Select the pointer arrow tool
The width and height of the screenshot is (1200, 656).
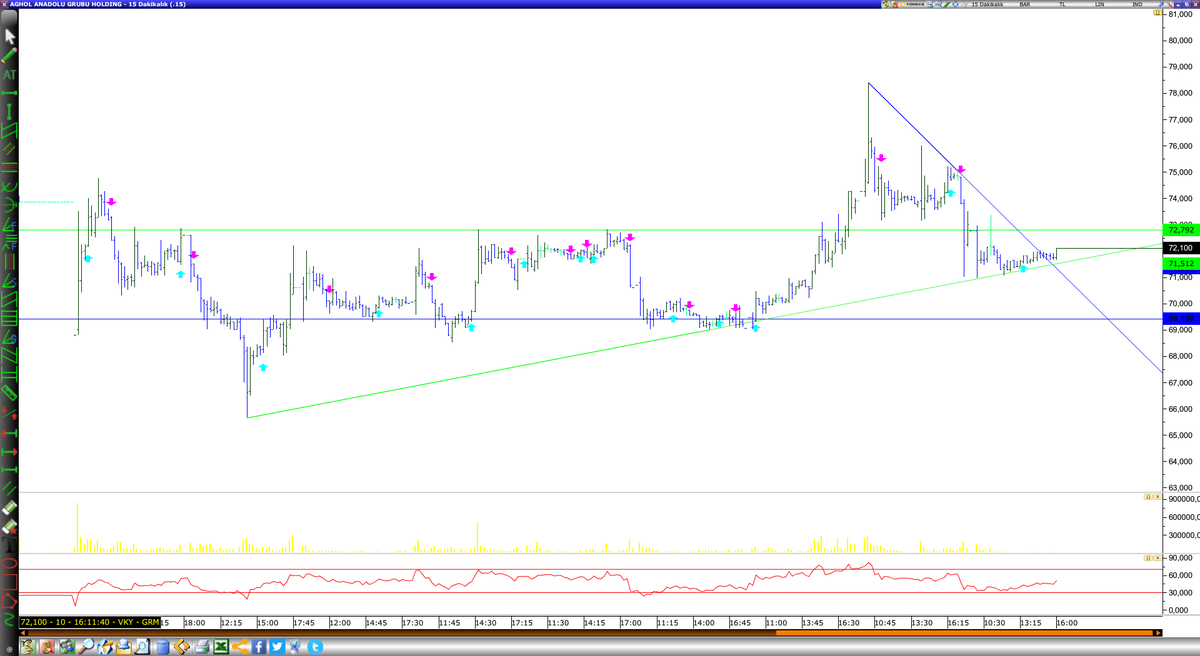point(11,36)
